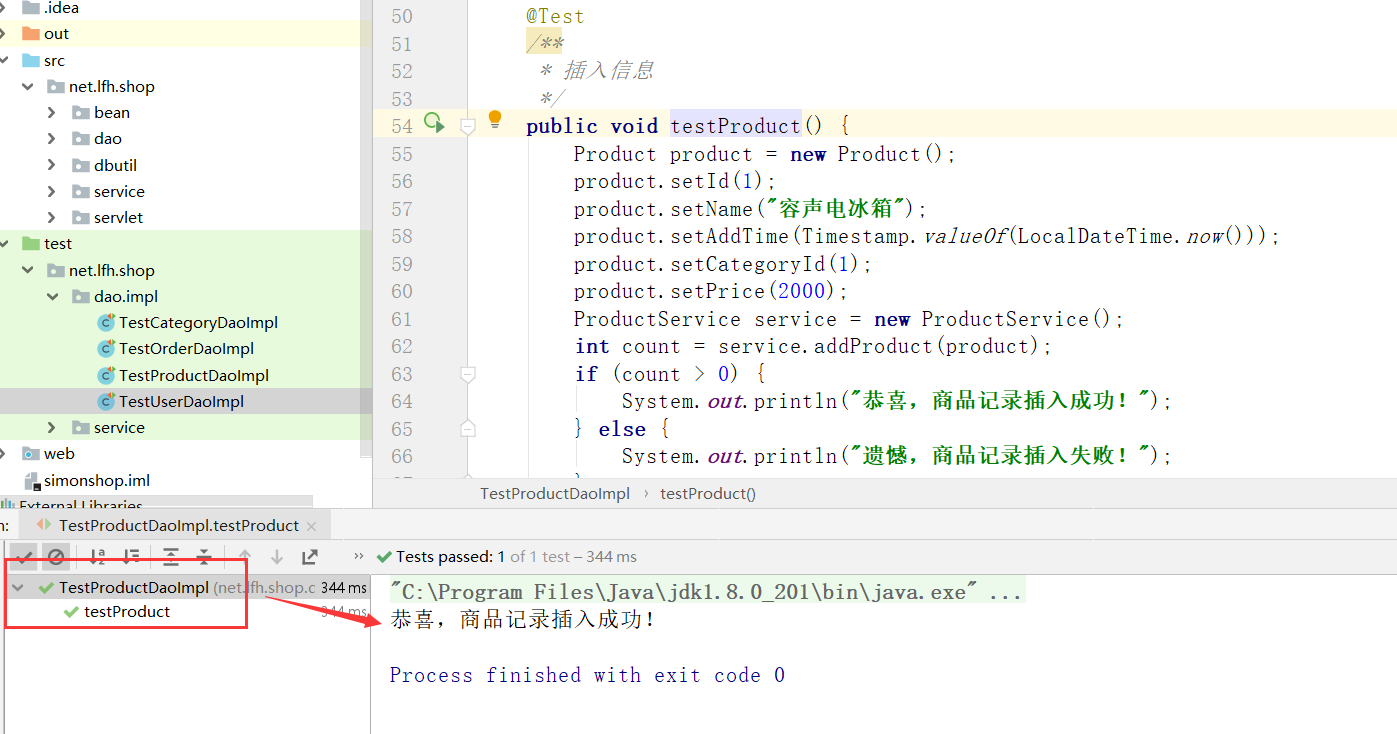This screenshot has width=1397, height=734.
Task: Collapse the test folder
Action: tap(6, 244)
